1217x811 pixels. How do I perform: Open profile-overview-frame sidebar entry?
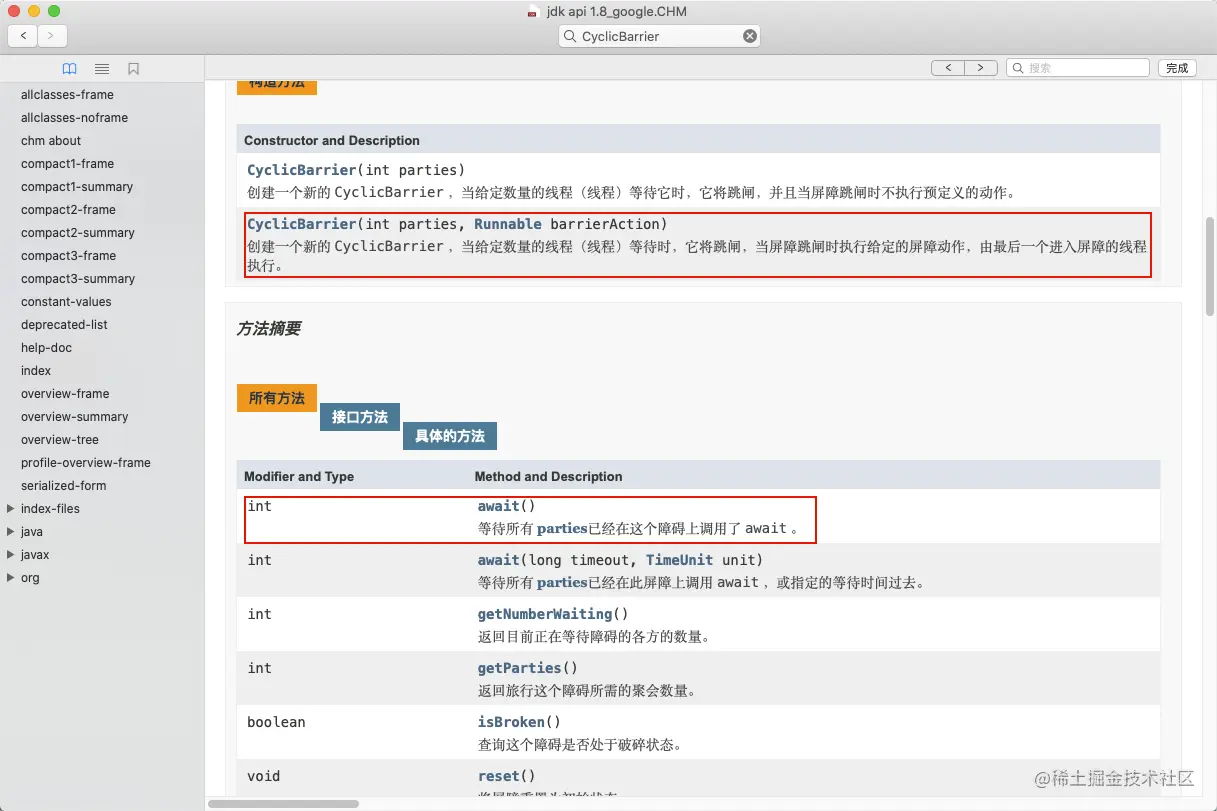tap(86, 463)
